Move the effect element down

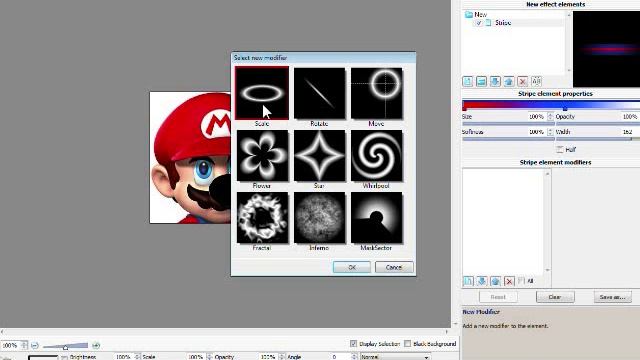(495, 81)
